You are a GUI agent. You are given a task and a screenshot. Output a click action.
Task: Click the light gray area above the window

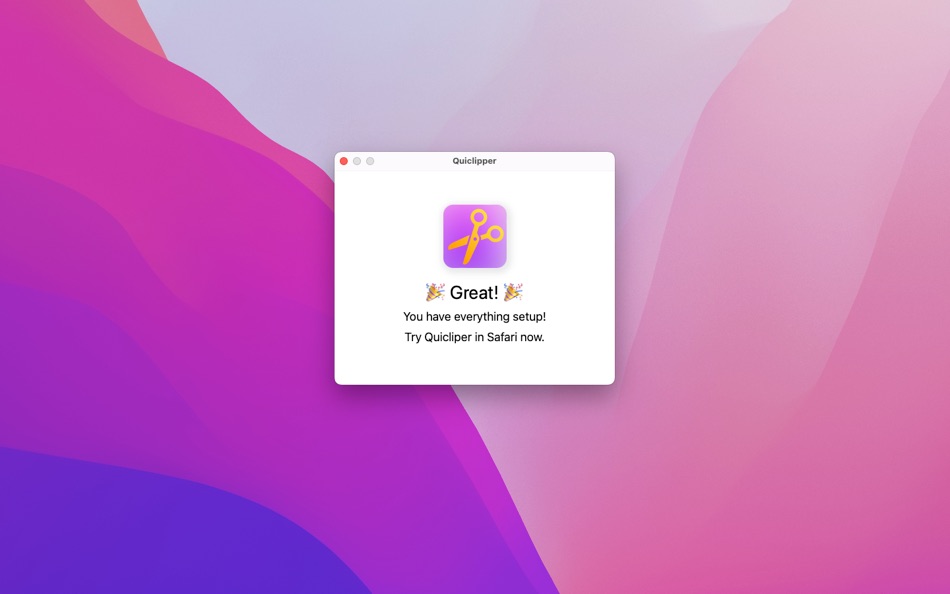(x=473, y=80)
